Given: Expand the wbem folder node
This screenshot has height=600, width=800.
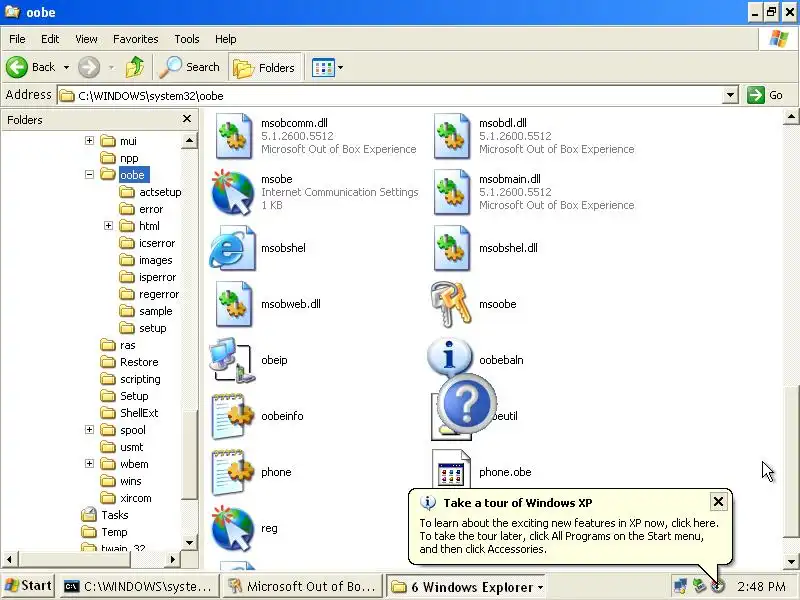Looking at the screenshot, I should [89, 464].
